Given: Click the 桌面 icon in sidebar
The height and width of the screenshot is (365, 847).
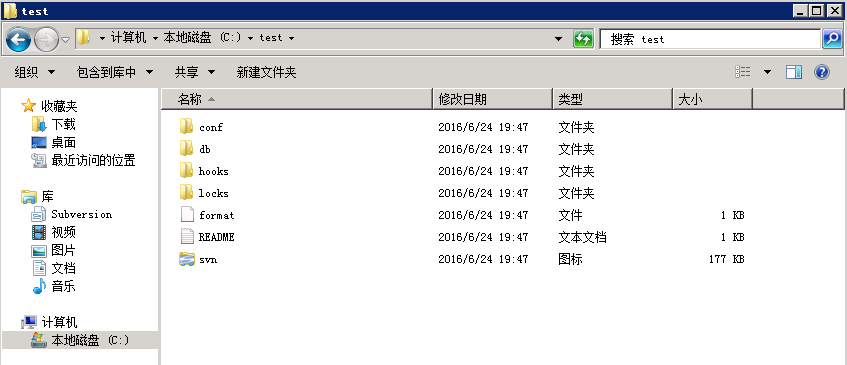Looking at the screenshot, I should point(39,143).
